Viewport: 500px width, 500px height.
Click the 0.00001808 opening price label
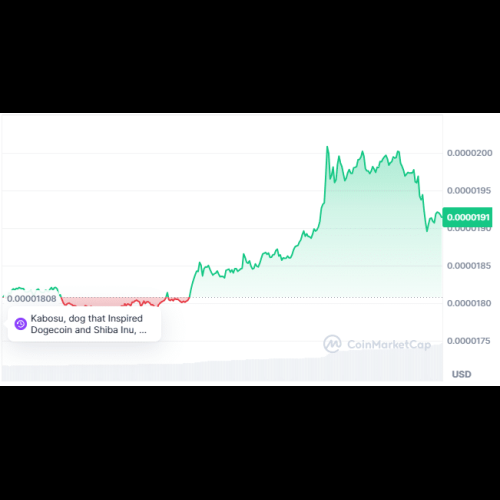[x=32, y=299]
